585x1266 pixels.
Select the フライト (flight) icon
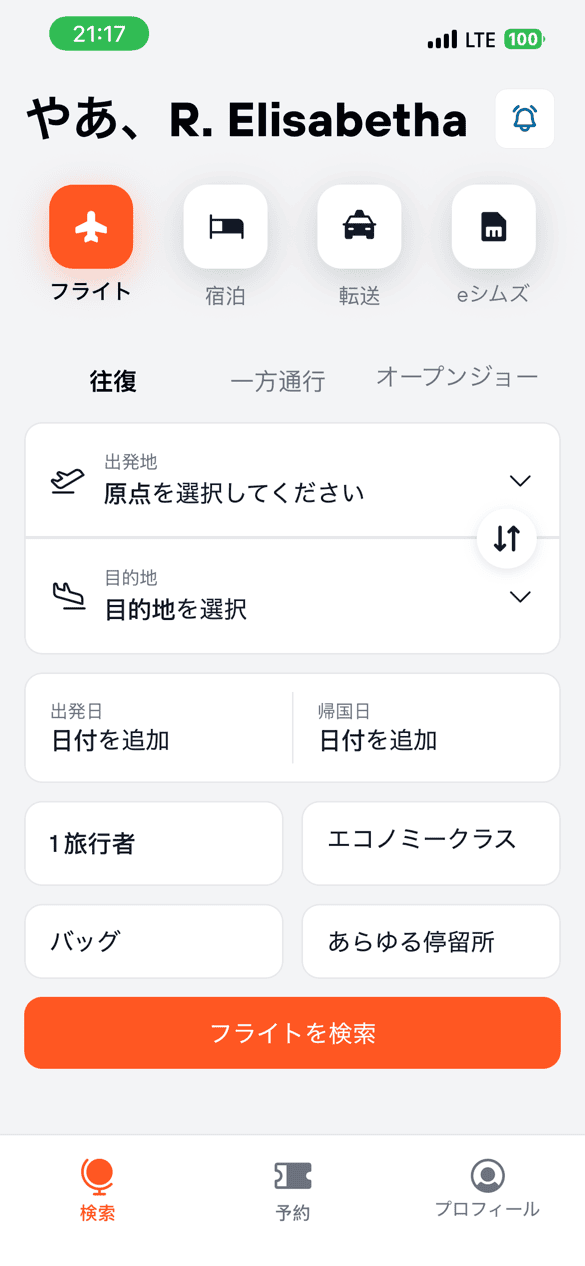coord(91,227)
